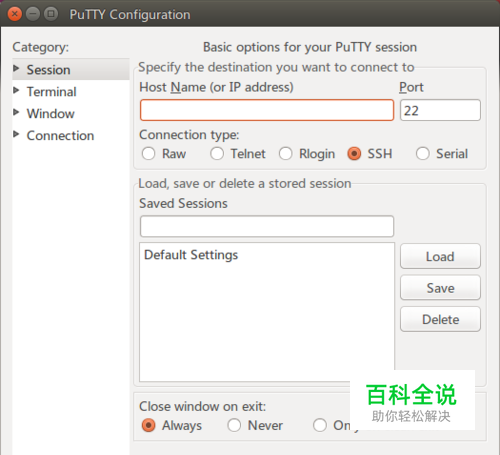Open the Window category
500x455 pixels.
(x=51, y=114)
